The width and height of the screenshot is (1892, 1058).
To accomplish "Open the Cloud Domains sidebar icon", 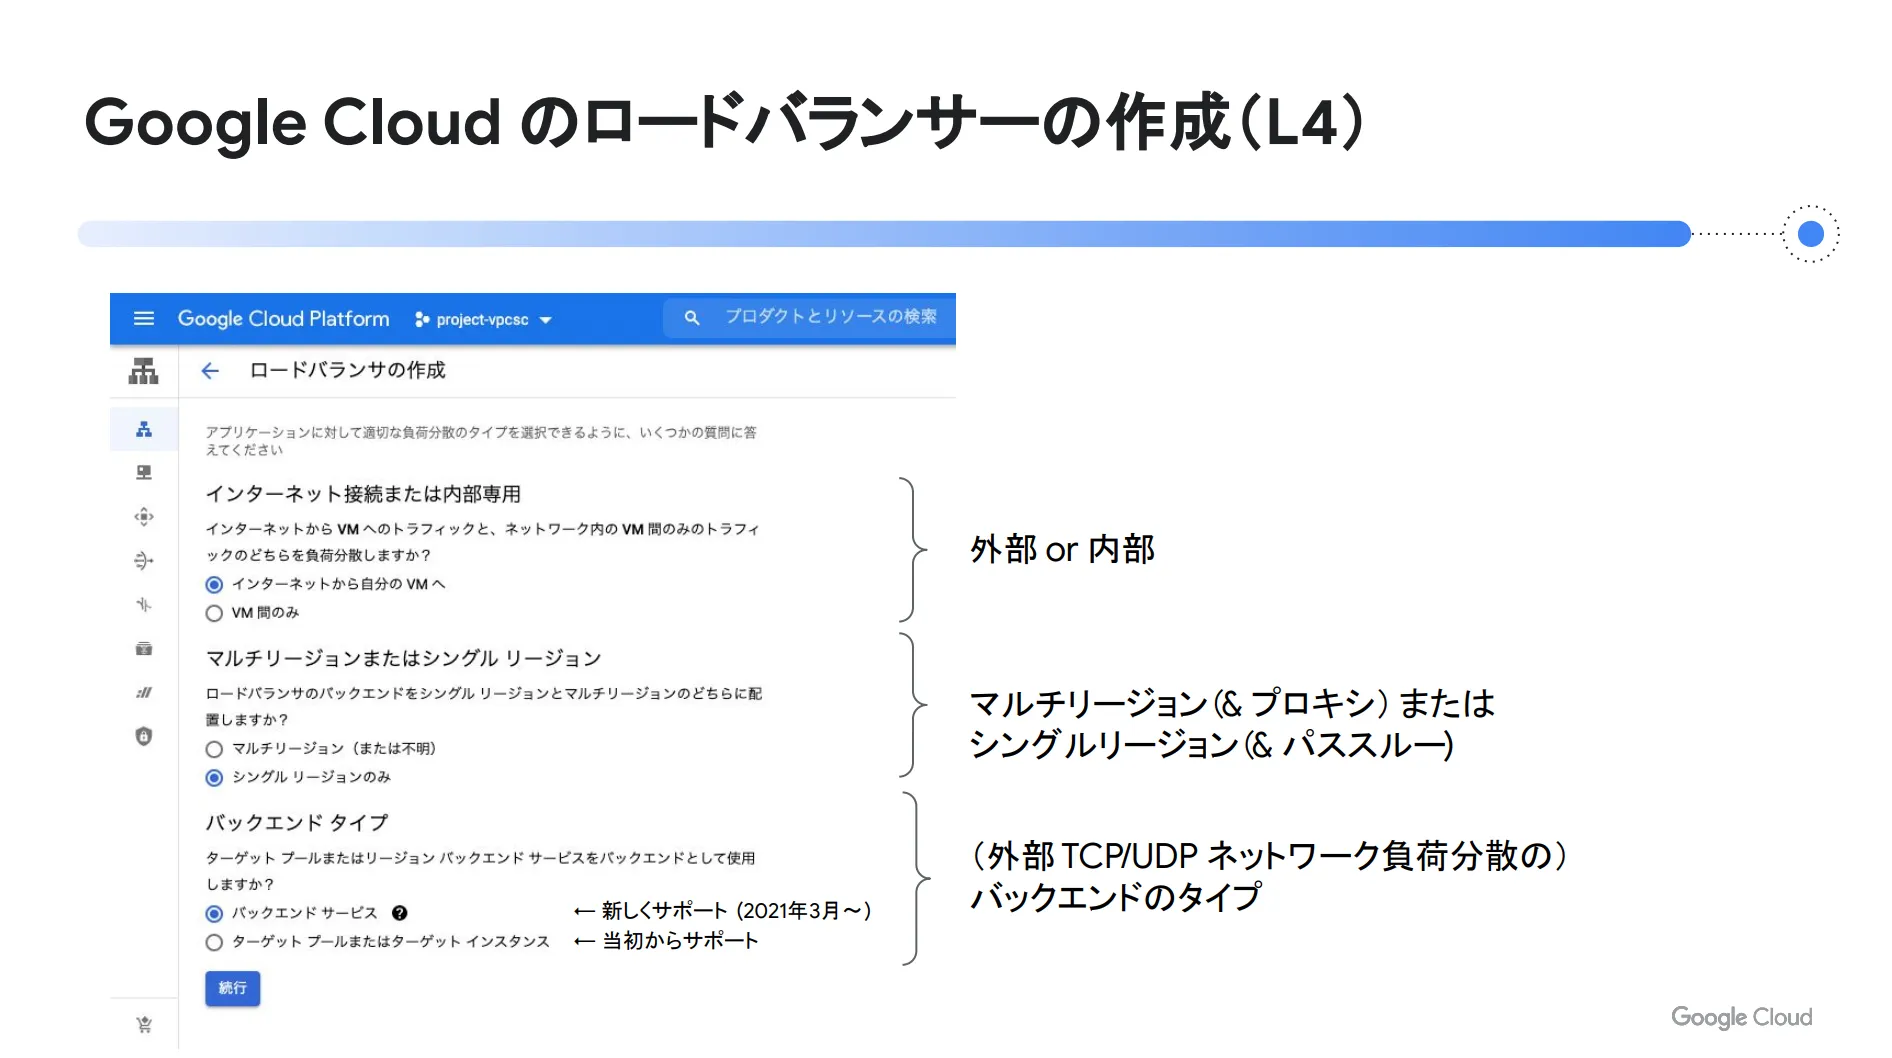I will 144,692.
